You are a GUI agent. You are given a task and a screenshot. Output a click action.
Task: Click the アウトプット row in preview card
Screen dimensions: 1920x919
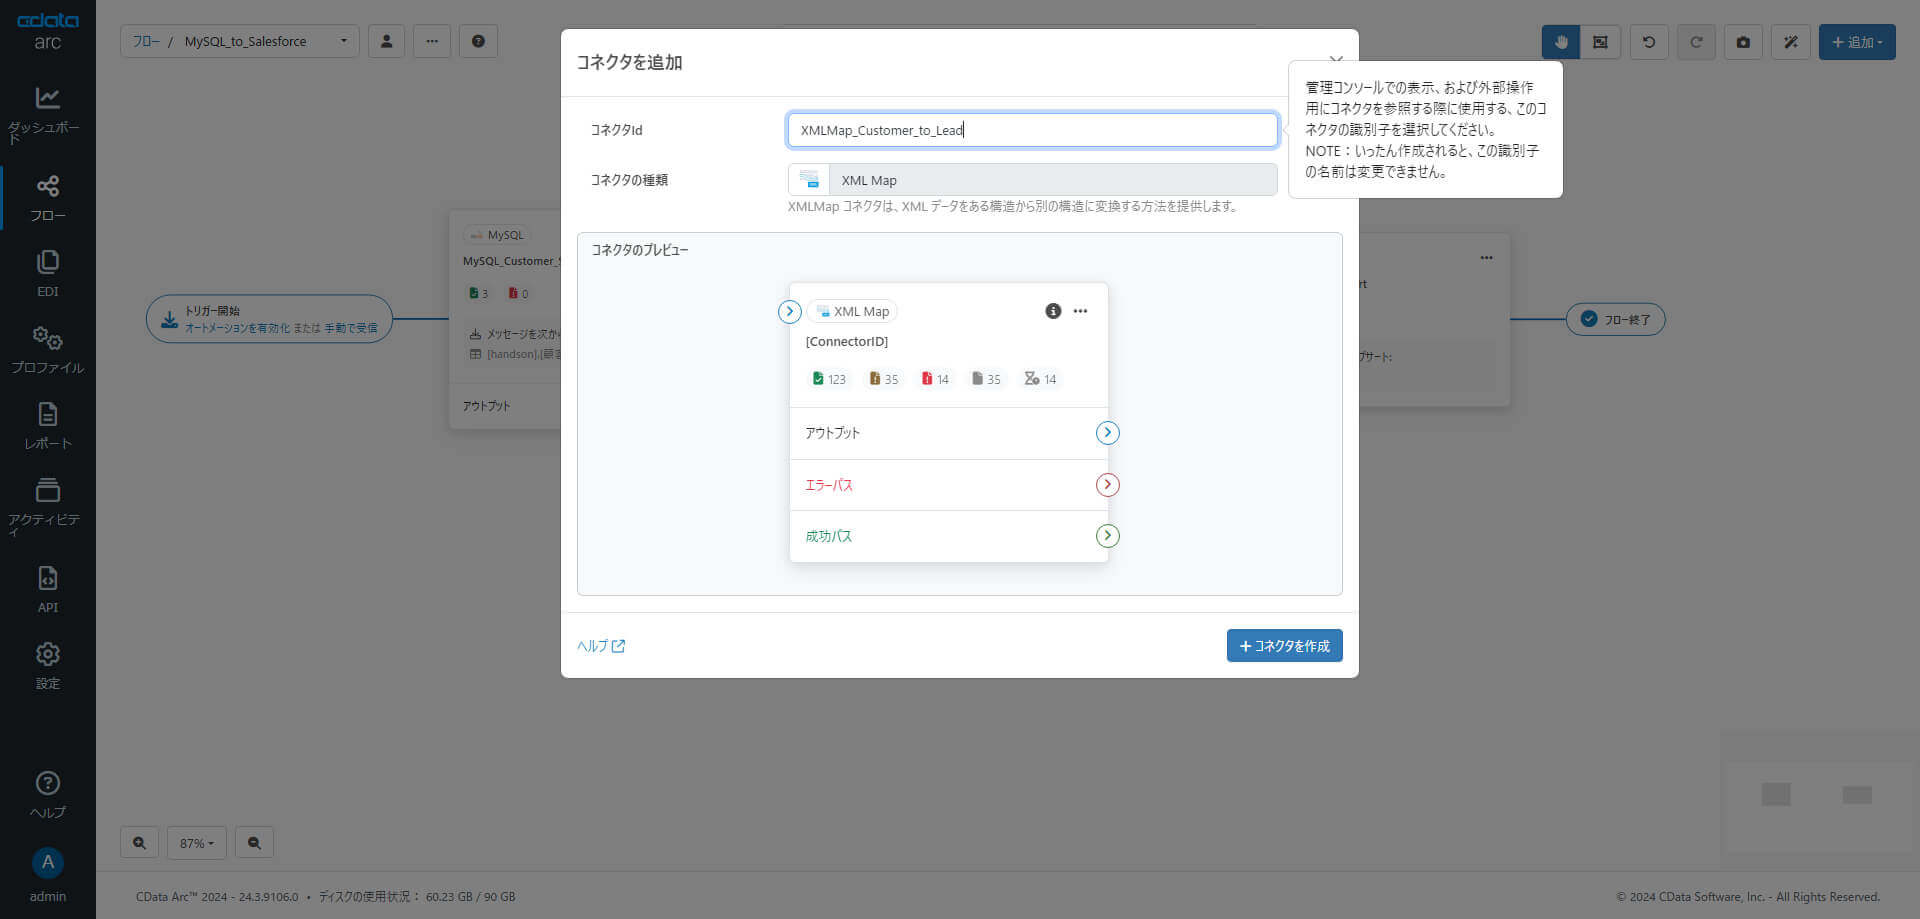tap(948, 433)
